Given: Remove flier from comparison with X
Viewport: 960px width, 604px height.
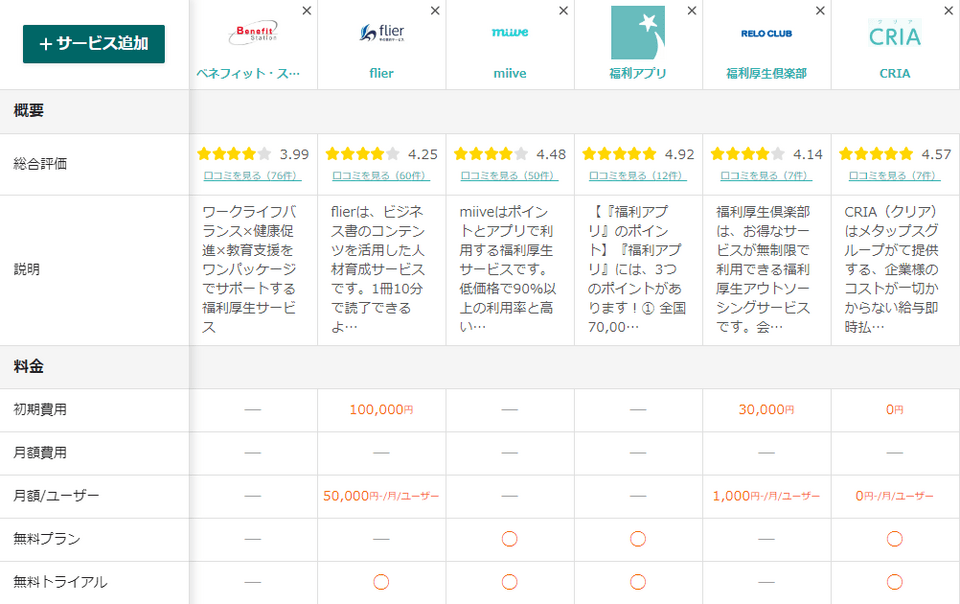Looking at the screenshot, I should pyautogui.click(x=434, y=11).
